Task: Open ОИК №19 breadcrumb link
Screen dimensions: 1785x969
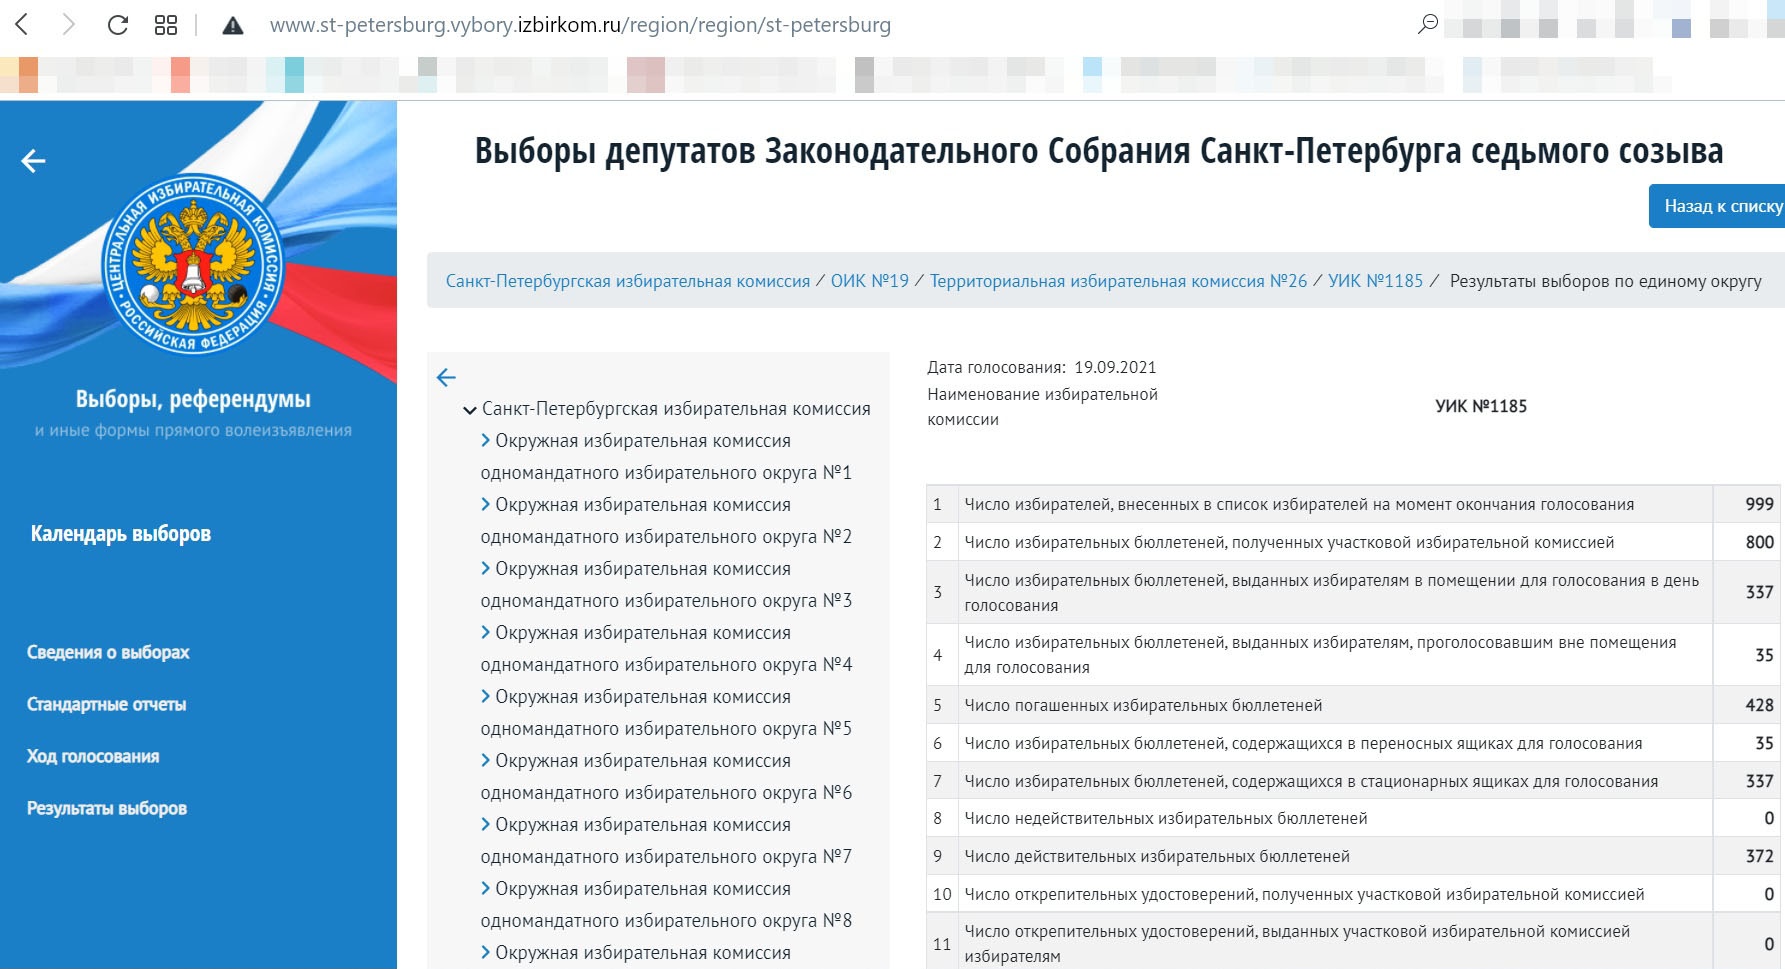Action: (870, 281)
